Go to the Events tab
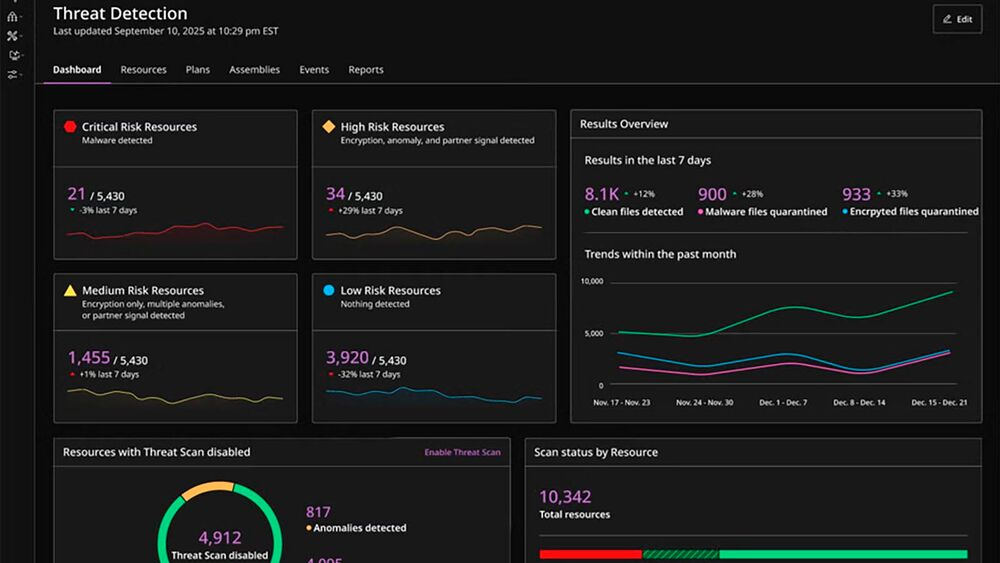The height and width of the screenshot is (563, 1000). point(314,69)
